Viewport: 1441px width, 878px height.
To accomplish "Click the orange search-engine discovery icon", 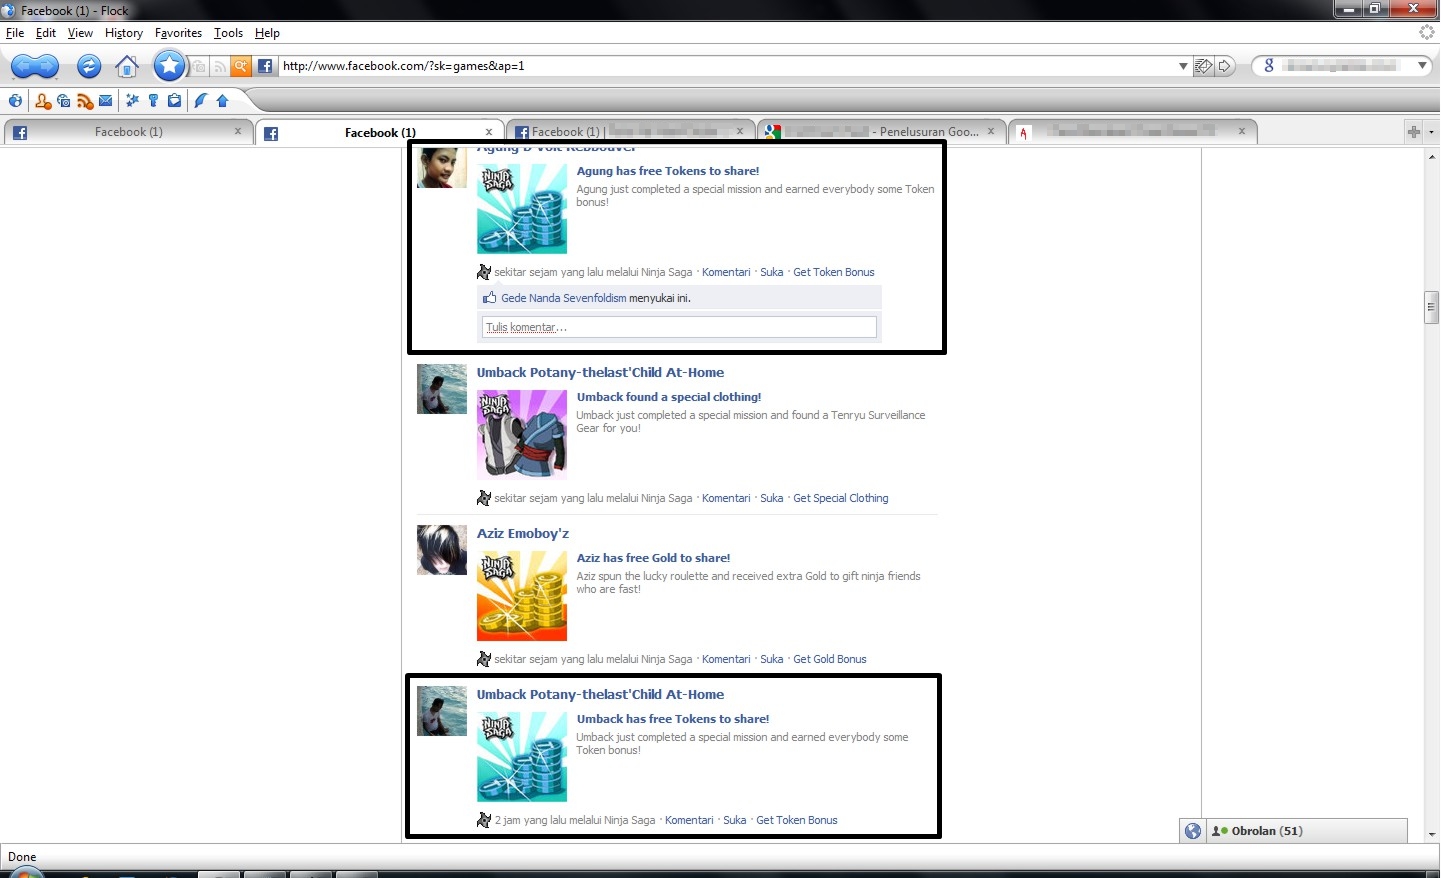I will point(240,66).
